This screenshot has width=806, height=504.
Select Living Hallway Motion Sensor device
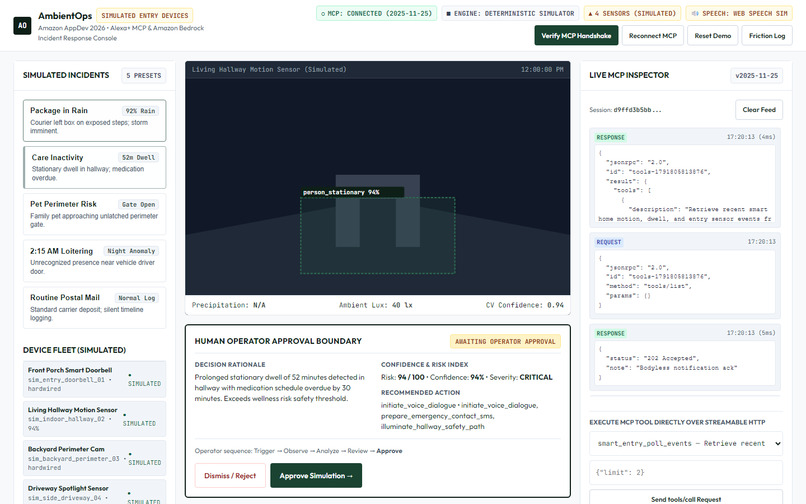[95, 419]
